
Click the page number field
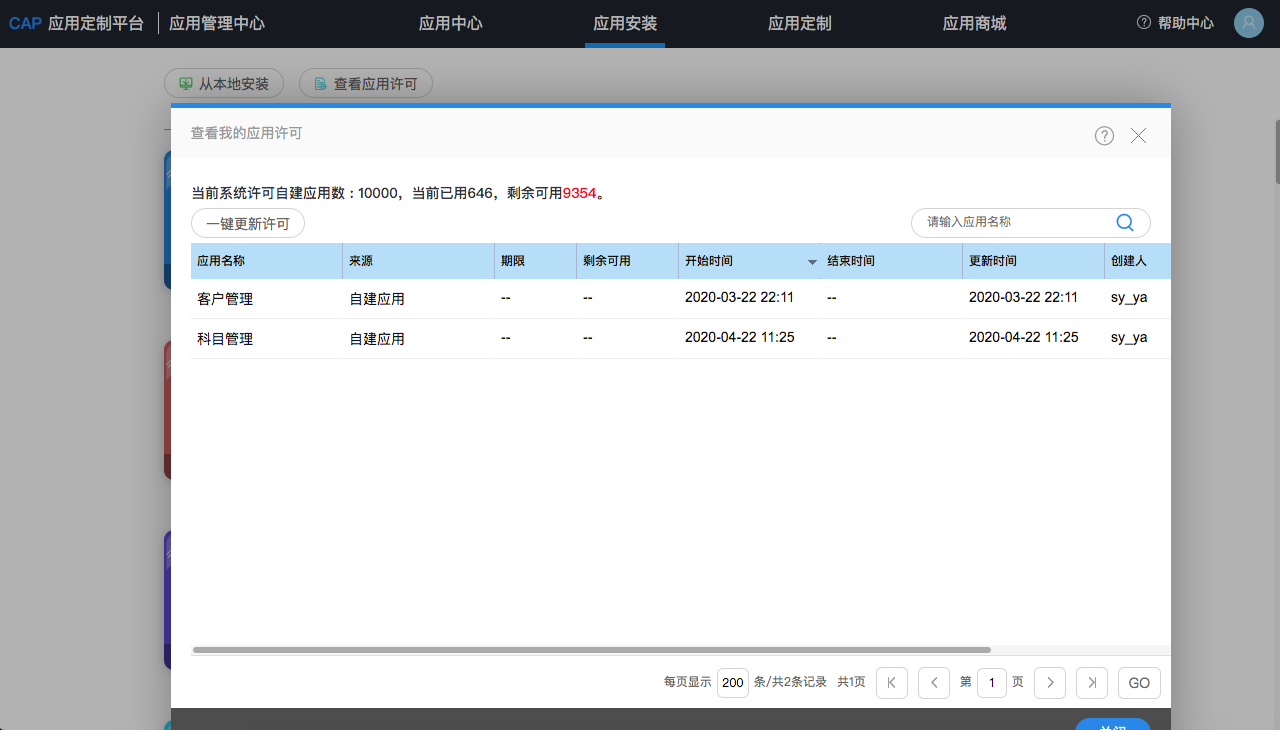[992, 682]
